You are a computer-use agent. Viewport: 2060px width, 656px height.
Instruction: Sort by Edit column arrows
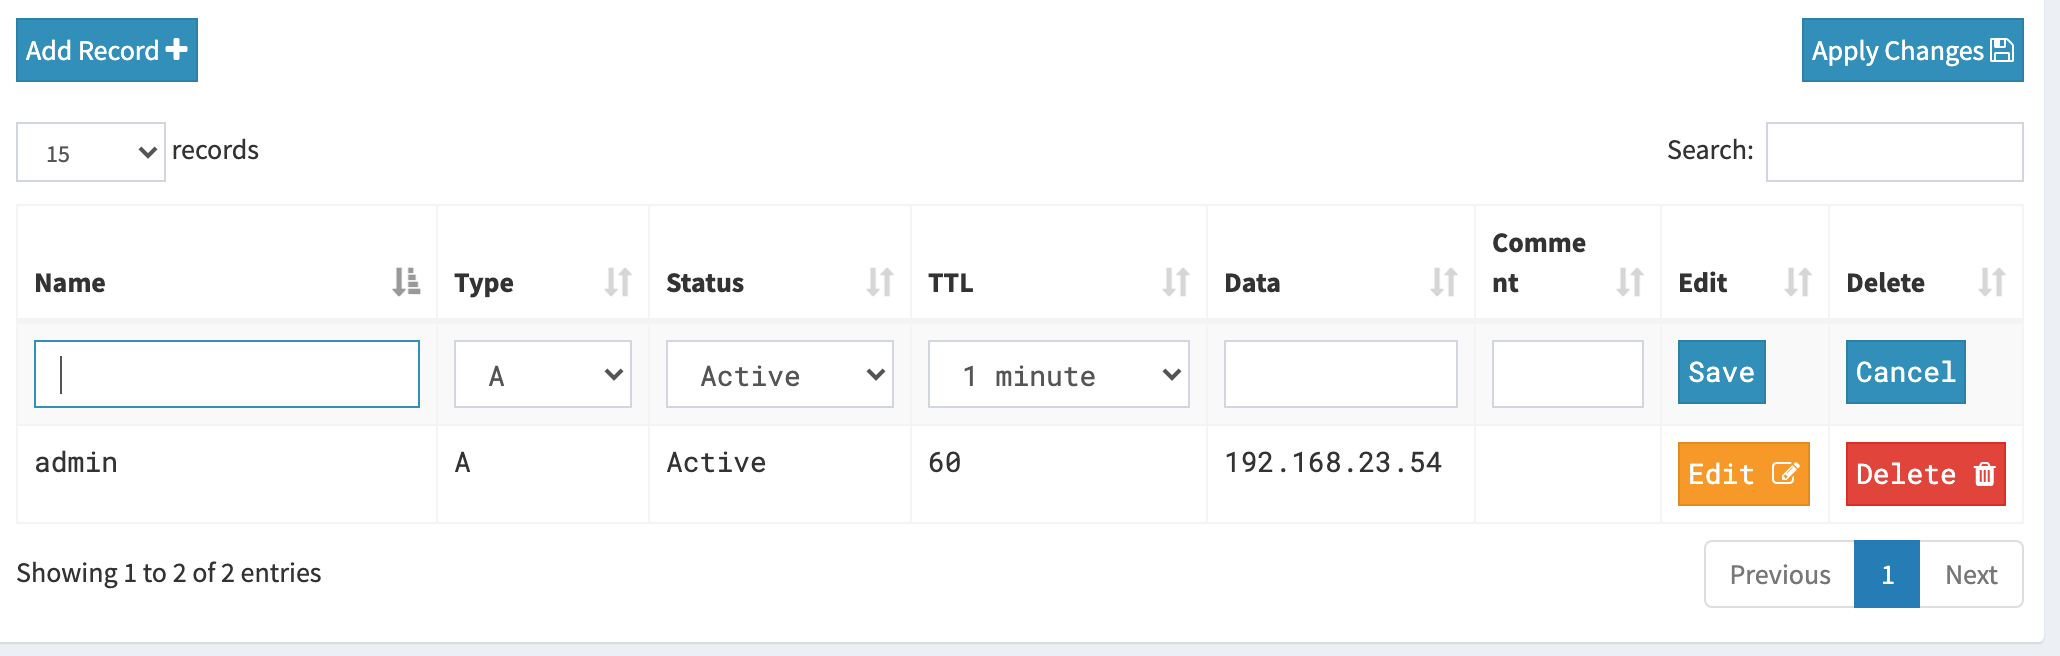[1798, 282]
